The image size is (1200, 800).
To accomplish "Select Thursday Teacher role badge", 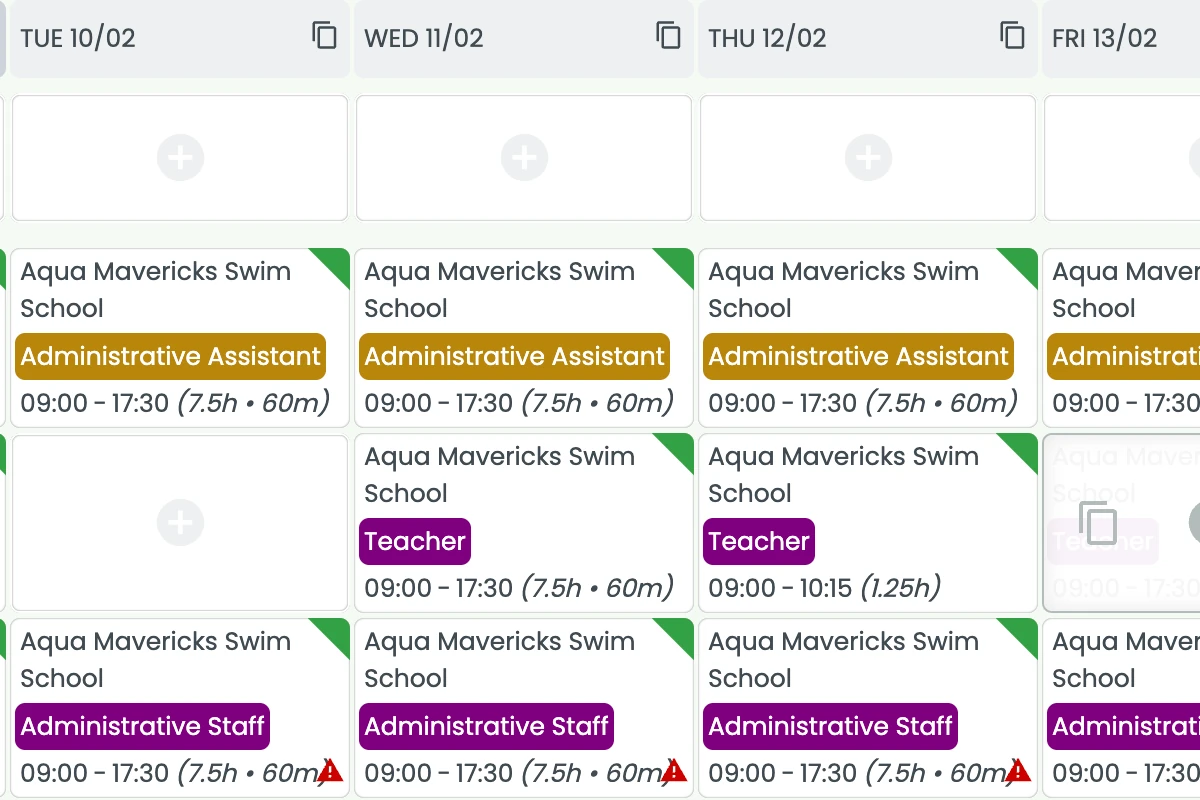I will click(x=759, y=541).
